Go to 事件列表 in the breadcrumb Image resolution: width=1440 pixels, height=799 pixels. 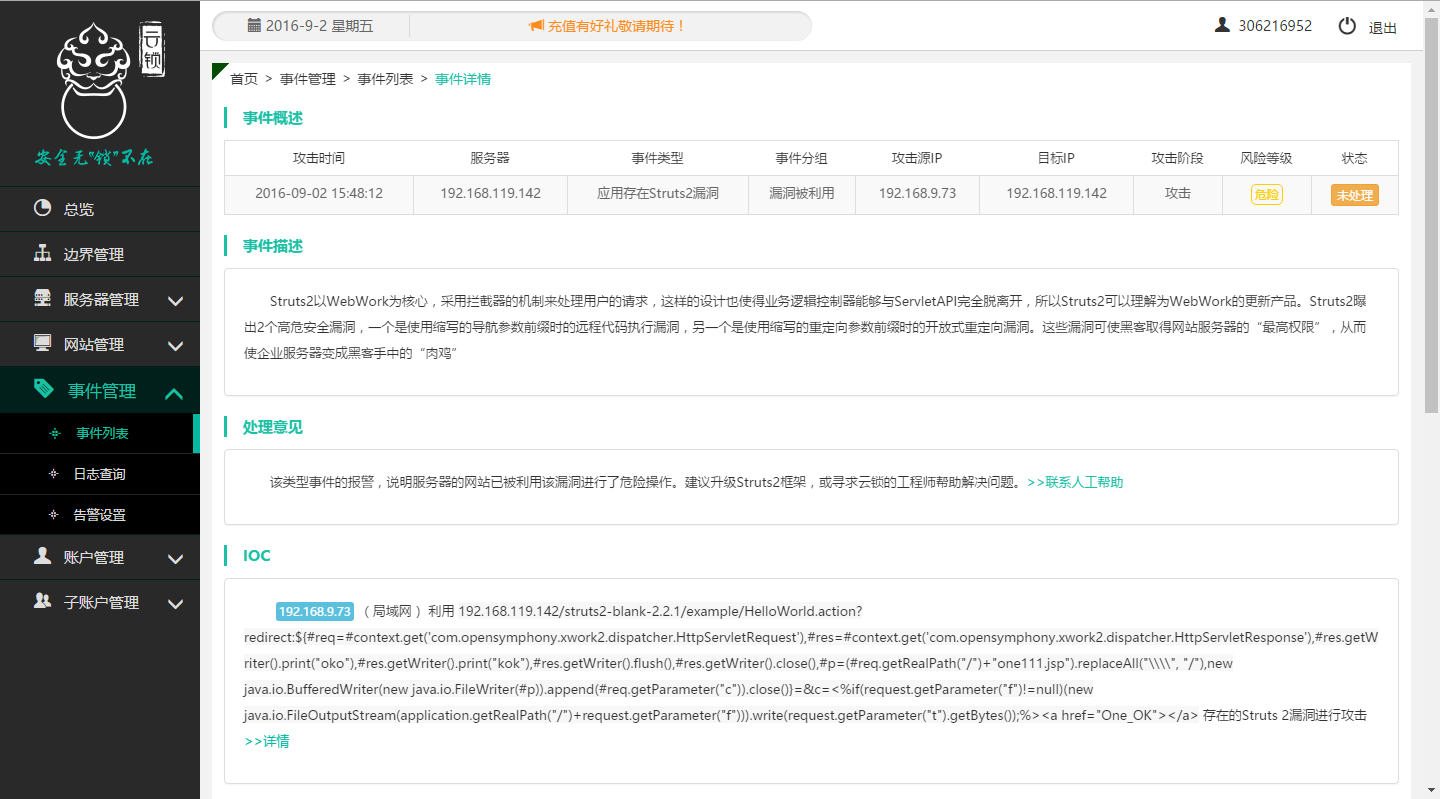385,79
